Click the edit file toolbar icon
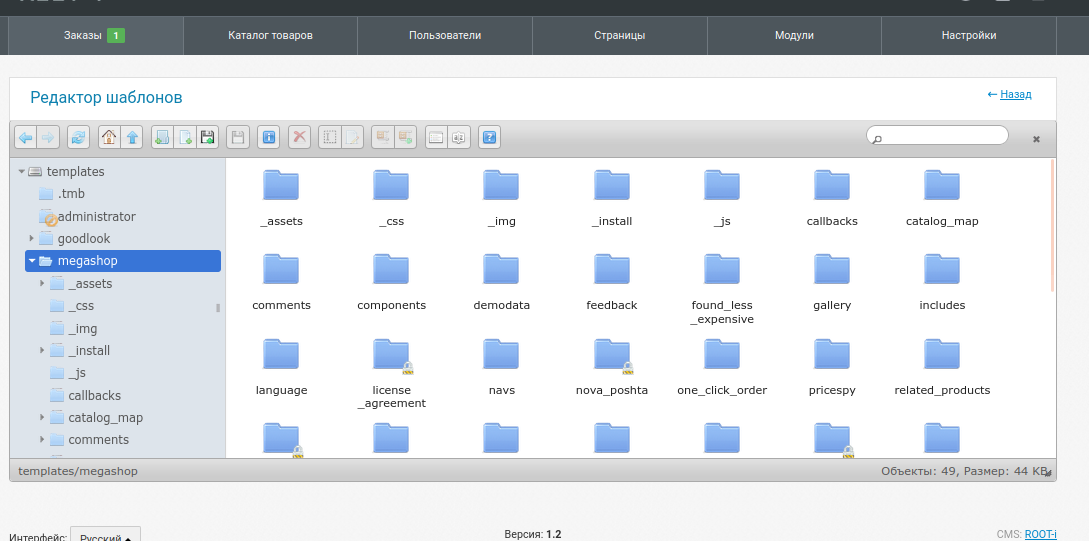 coord(353,137)
